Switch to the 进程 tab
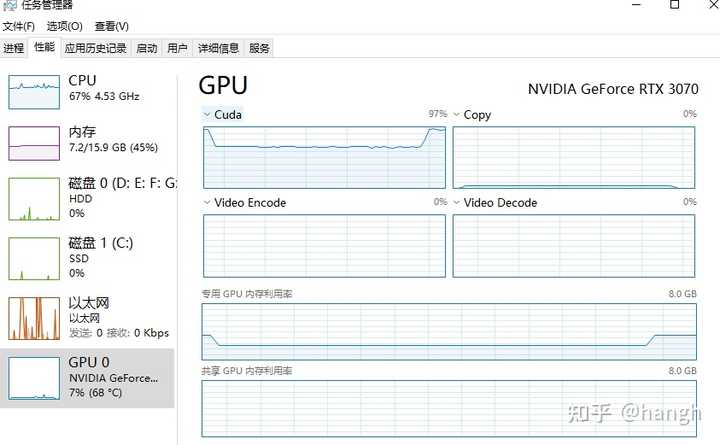The image size is (720, 445). tap(14, 48)
